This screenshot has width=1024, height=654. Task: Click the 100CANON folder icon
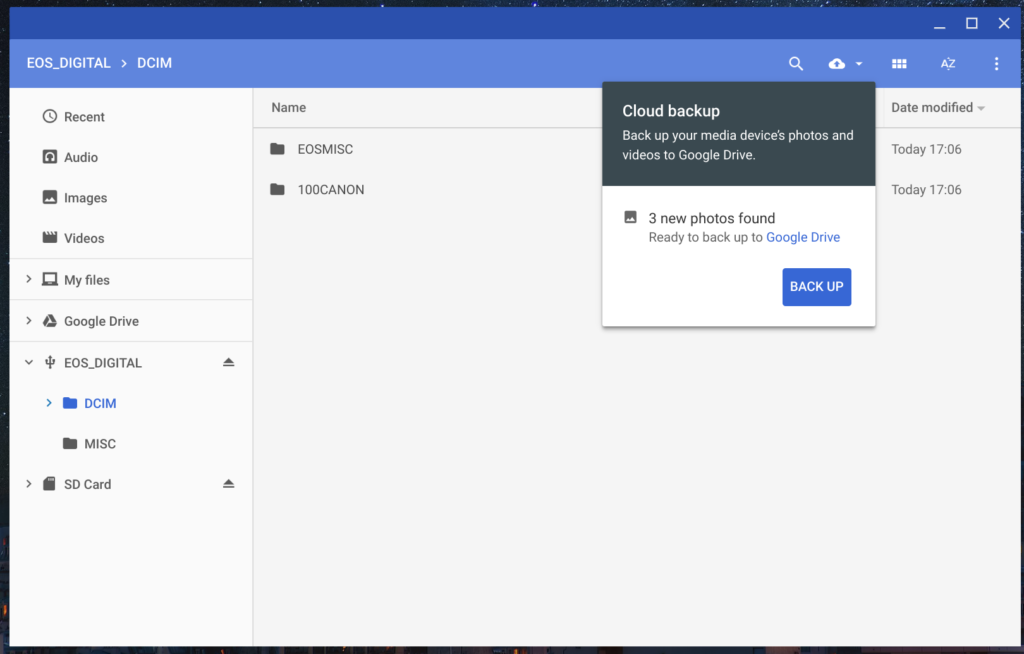pos(278,189)
